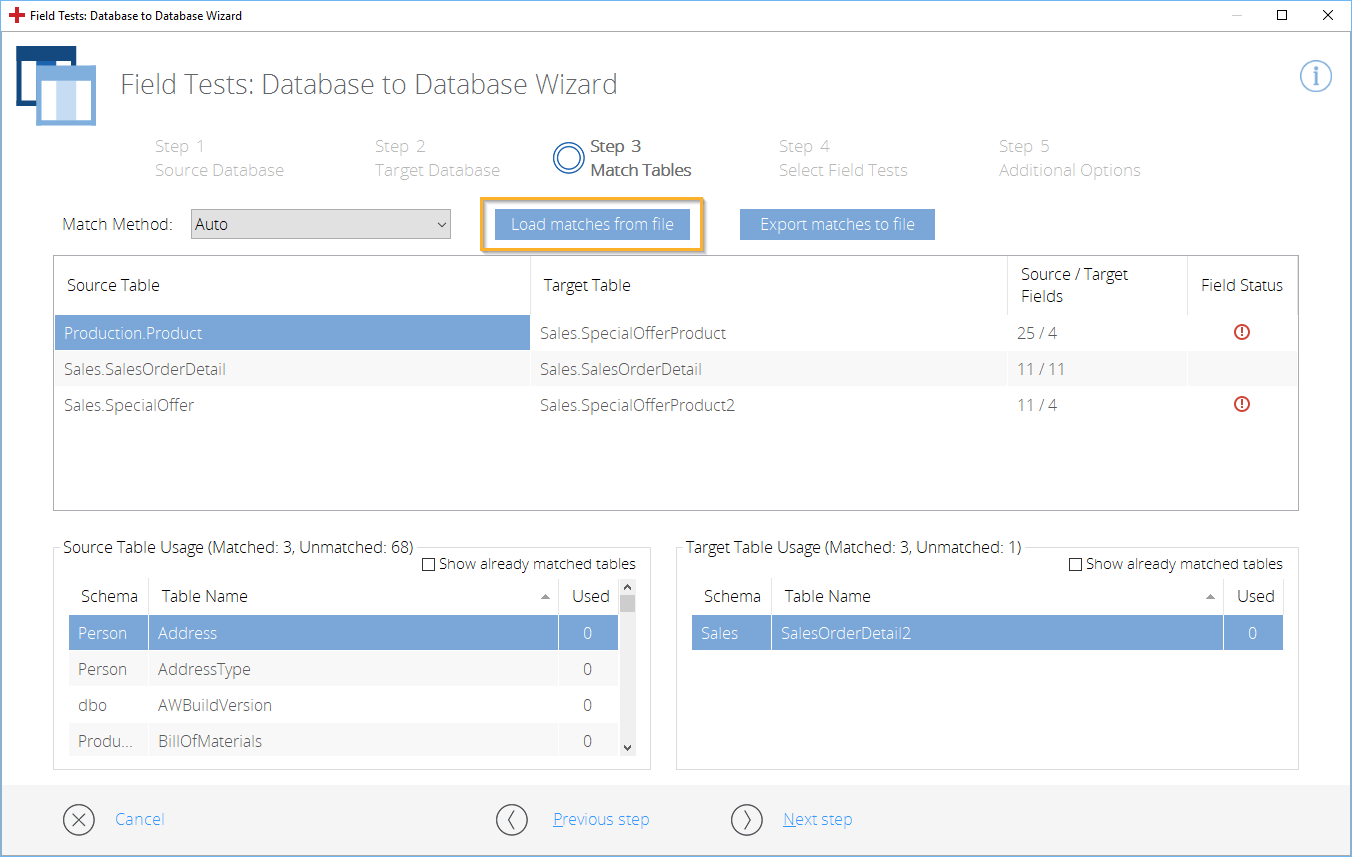Click the Previous step arrow icon
The image size is (1352, 857).
(511, 820)
